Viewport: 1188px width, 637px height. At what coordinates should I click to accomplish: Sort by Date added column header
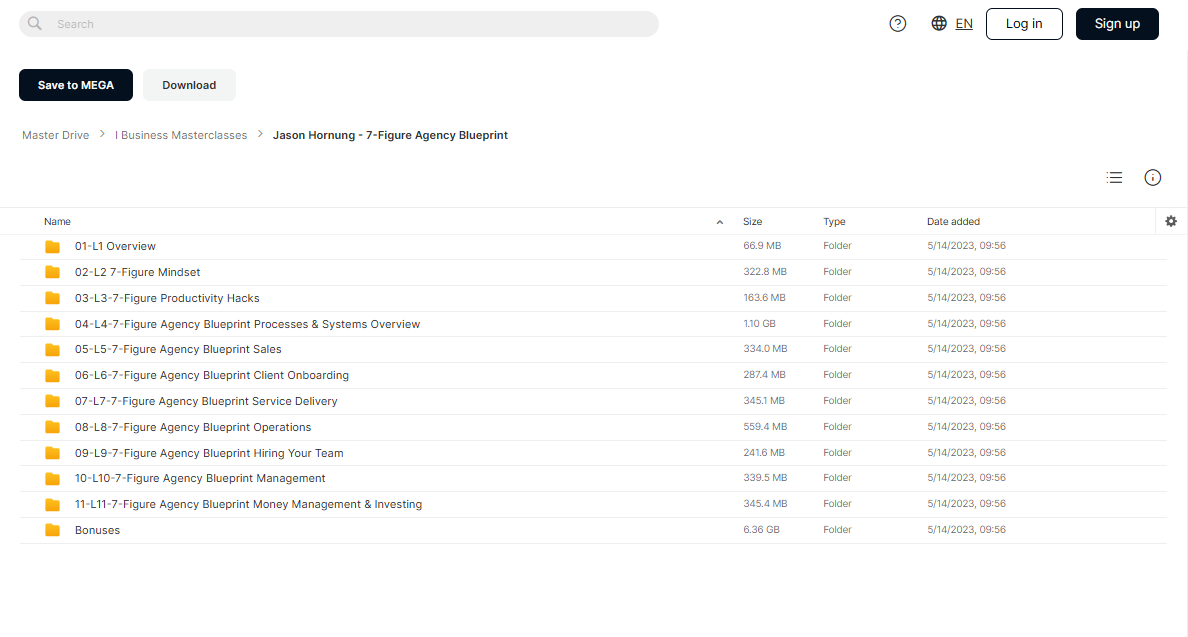tap(953, 221)
